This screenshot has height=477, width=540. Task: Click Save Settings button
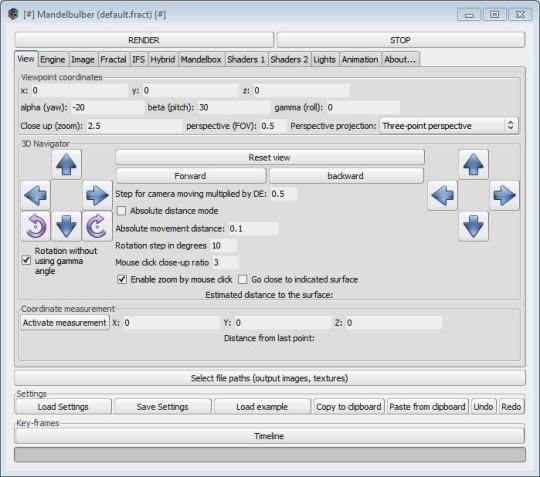(163, 407)
